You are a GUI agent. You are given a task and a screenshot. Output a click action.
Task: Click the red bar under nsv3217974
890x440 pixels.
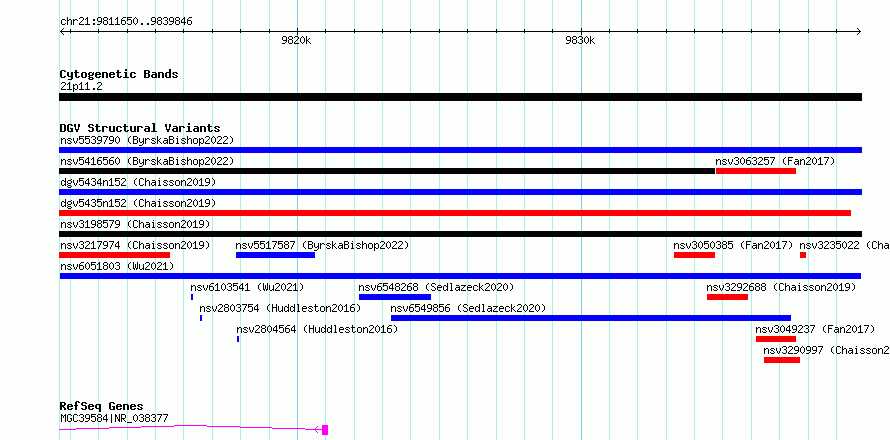click(x=114, y=255)
